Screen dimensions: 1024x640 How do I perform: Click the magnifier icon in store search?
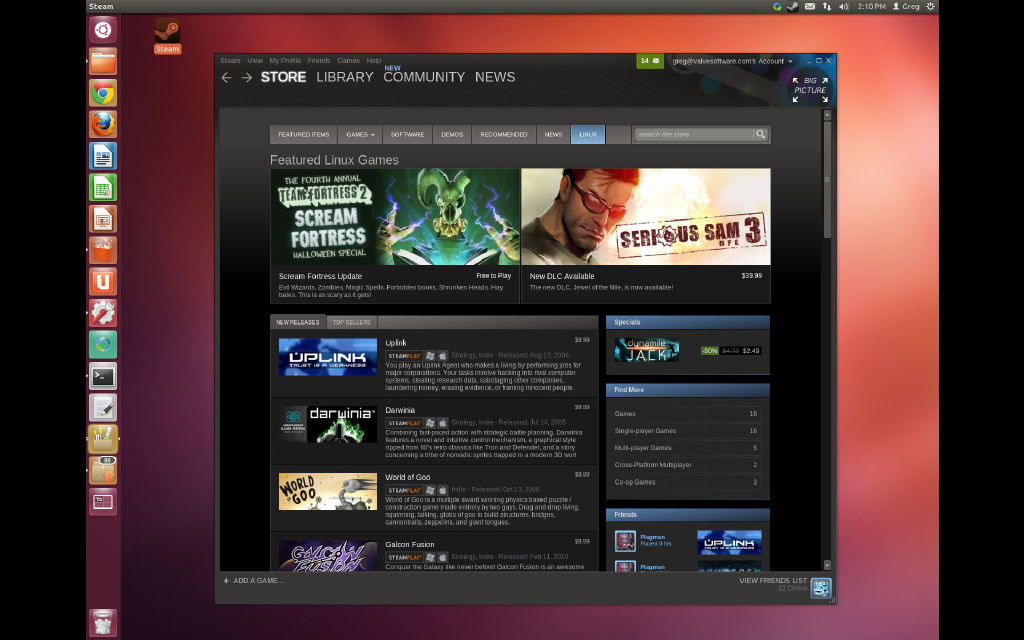pos(761,135)
